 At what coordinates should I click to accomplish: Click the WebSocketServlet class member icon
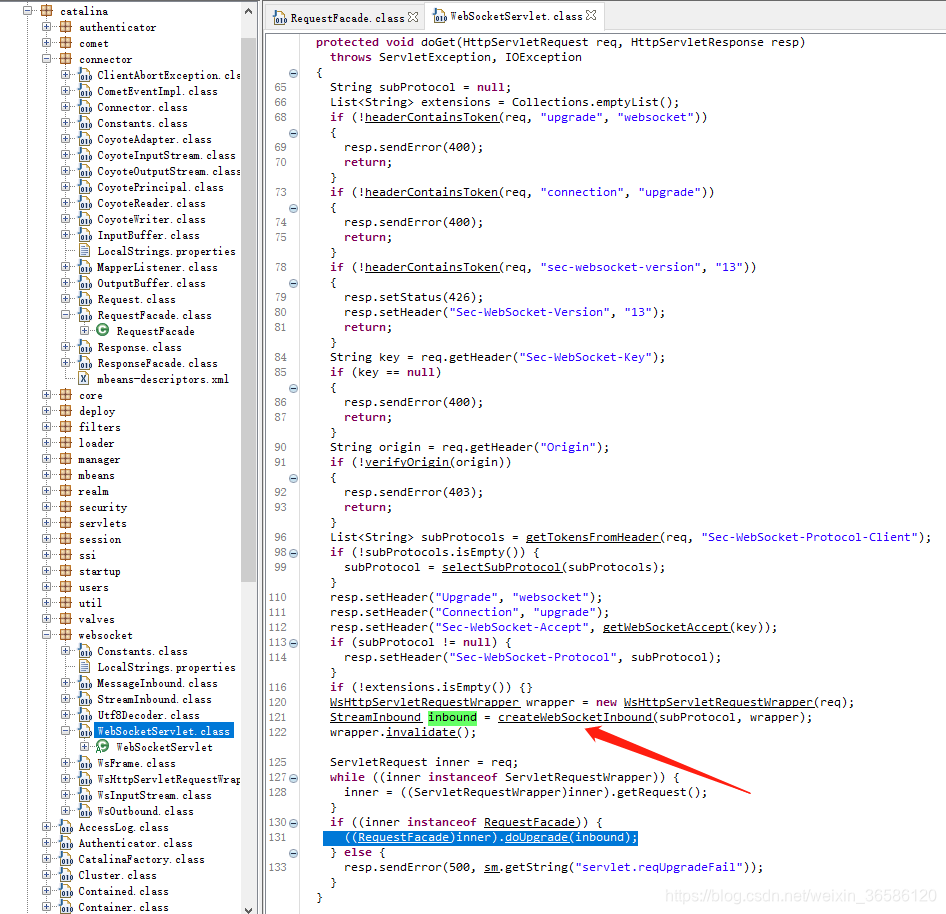(x=103, y=746)
